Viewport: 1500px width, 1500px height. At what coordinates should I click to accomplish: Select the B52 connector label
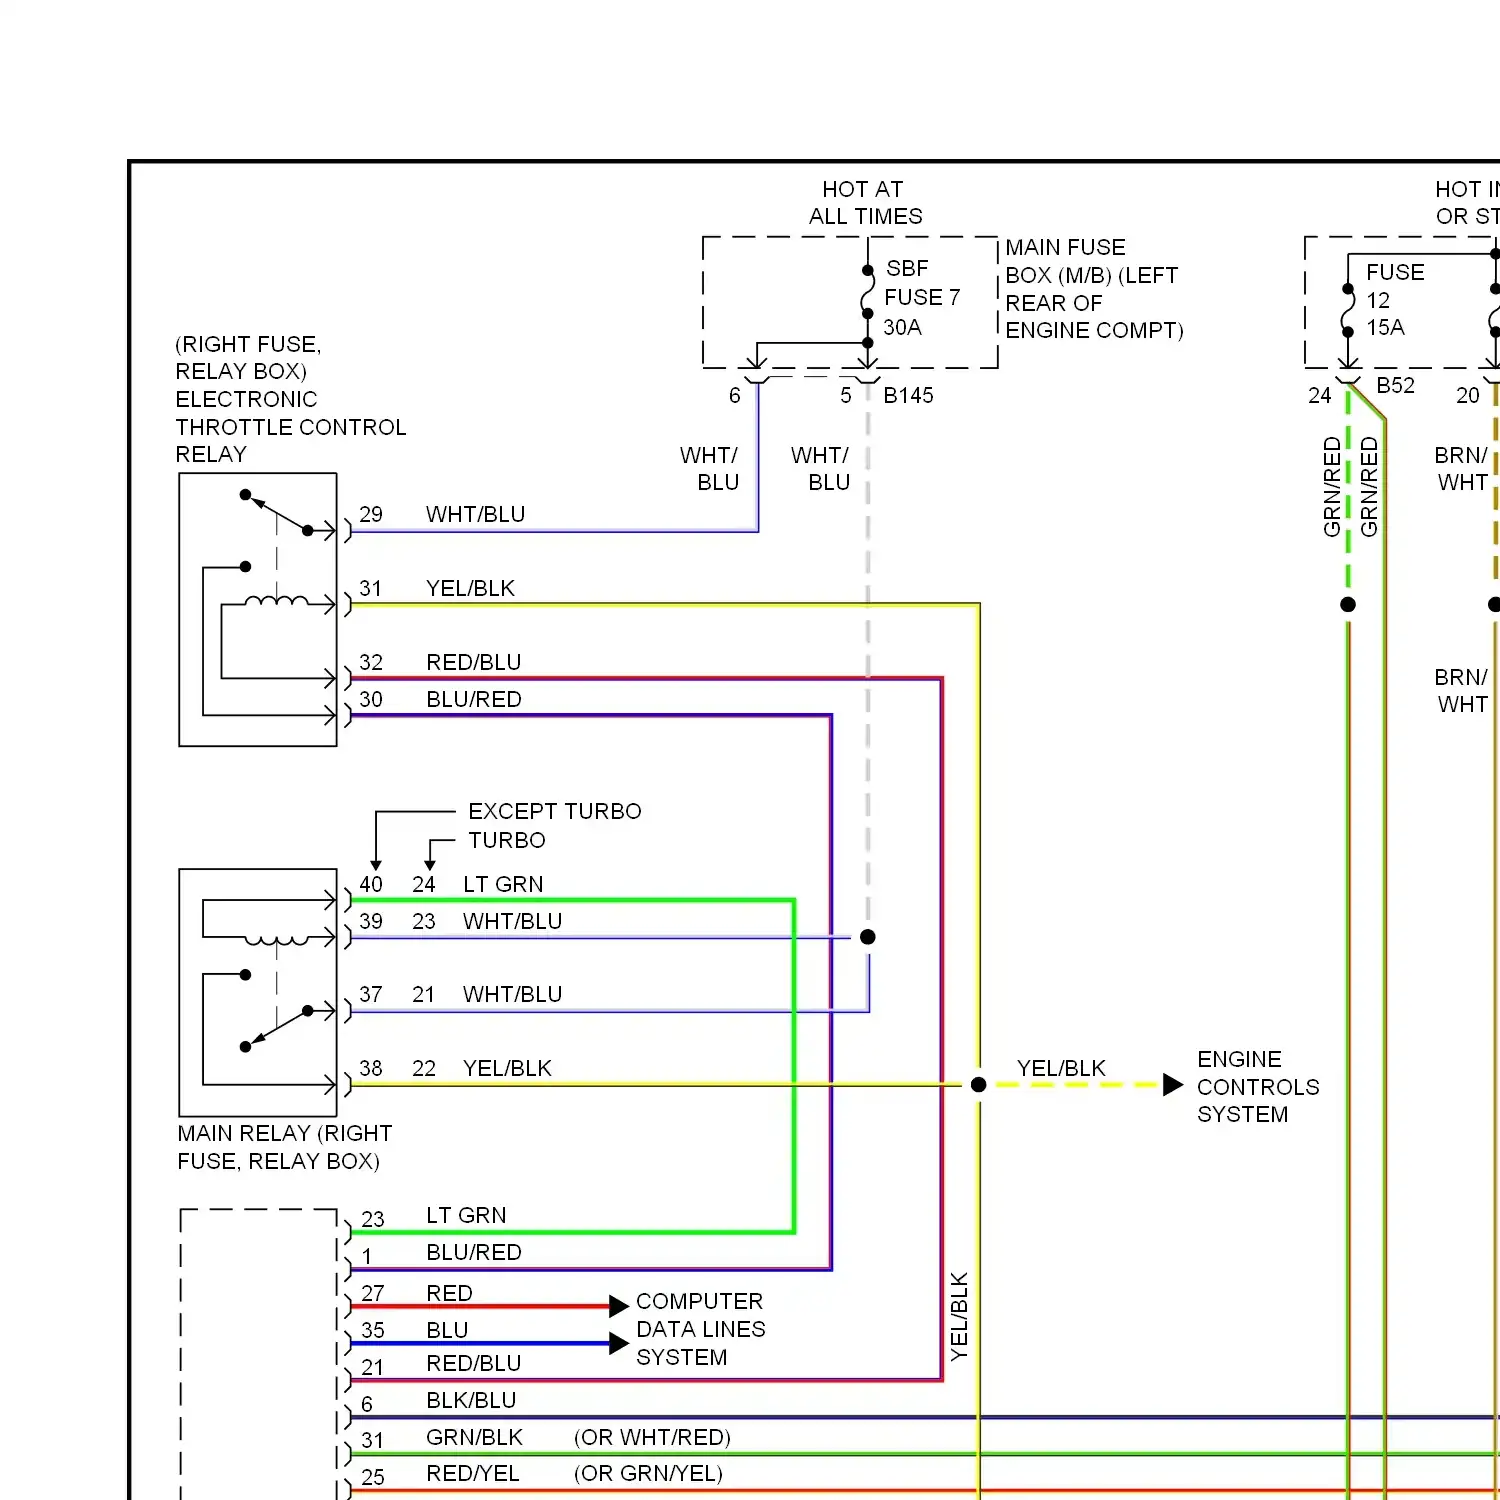[1395, 385]
